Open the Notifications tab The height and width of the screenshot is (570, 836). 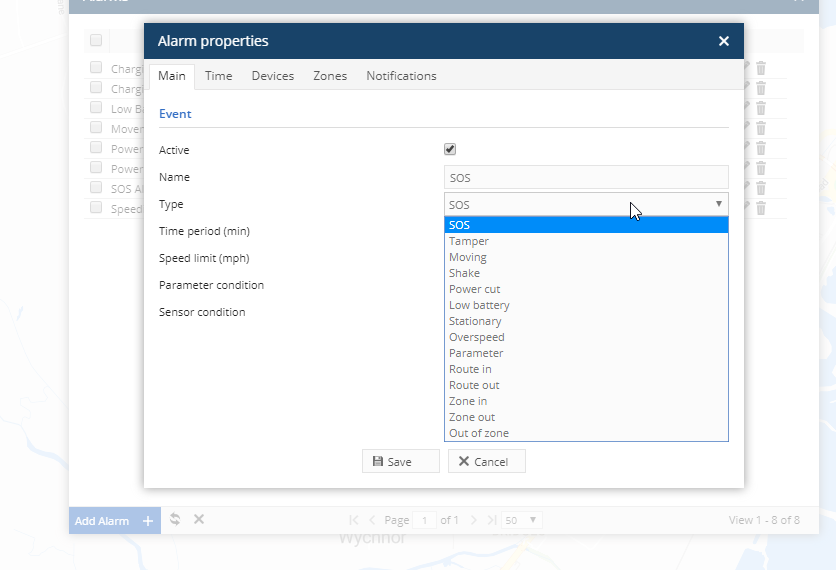pyautogui.click(x=401, y=76)
